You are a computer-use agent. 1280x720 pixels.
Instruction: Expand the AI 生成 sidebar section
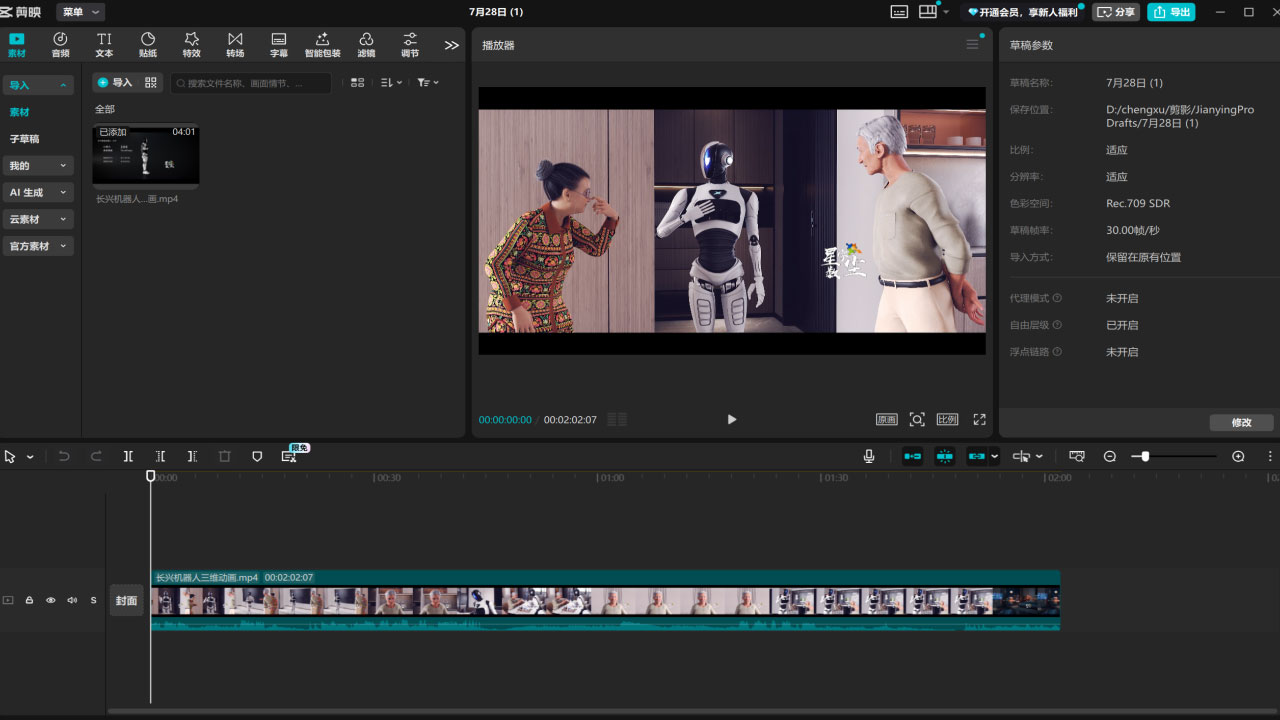click(38, 192)
